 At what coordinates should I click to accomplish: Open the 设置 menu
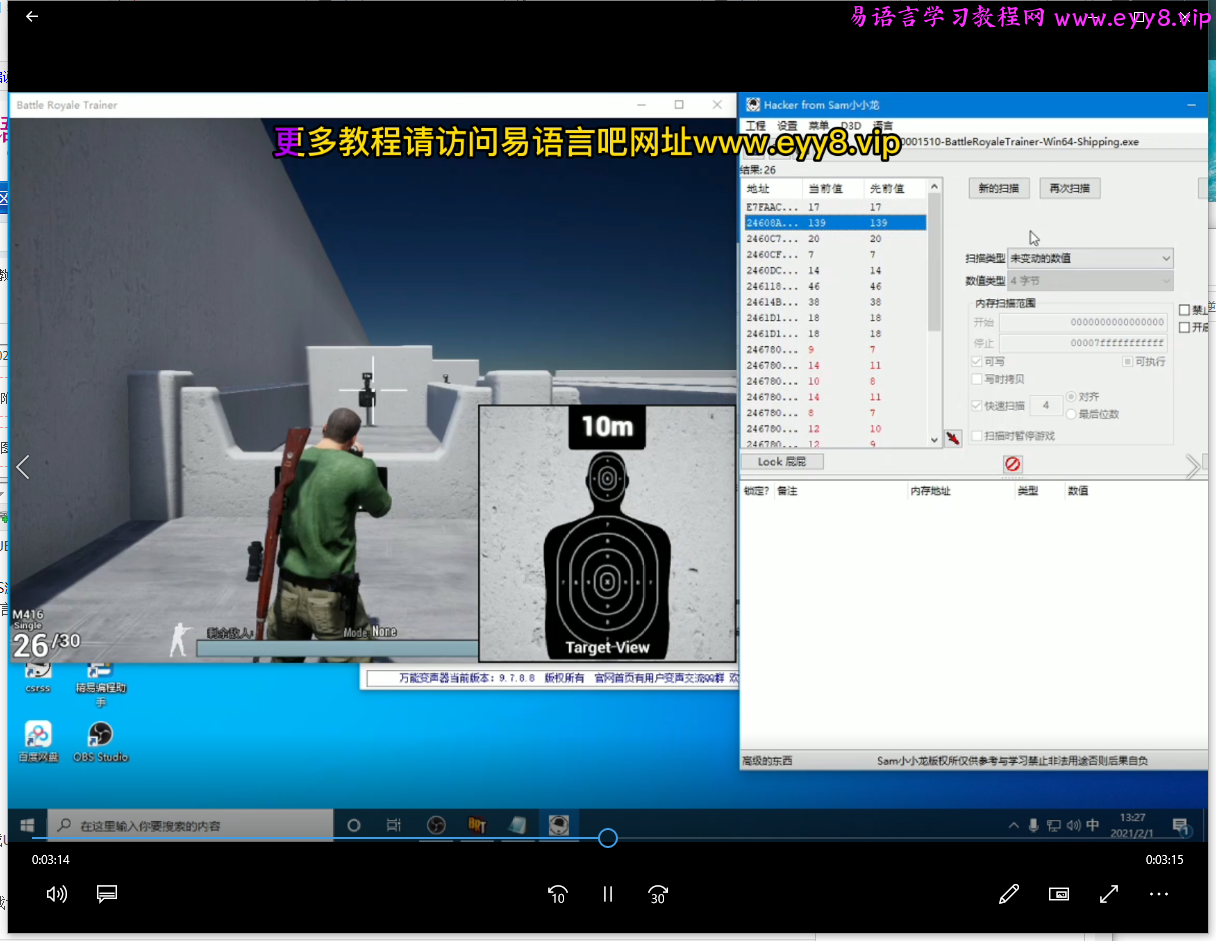coord(787,126)
